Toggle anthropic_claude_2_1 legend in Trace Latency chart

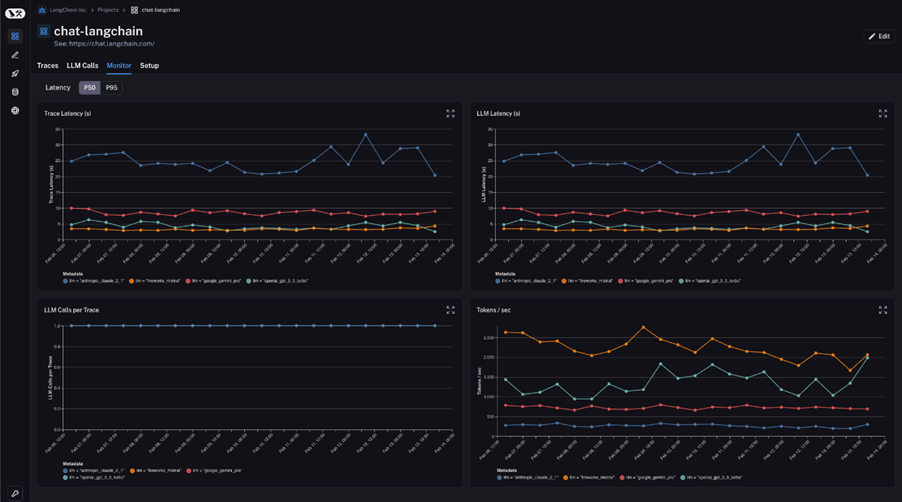pos(94,281)
